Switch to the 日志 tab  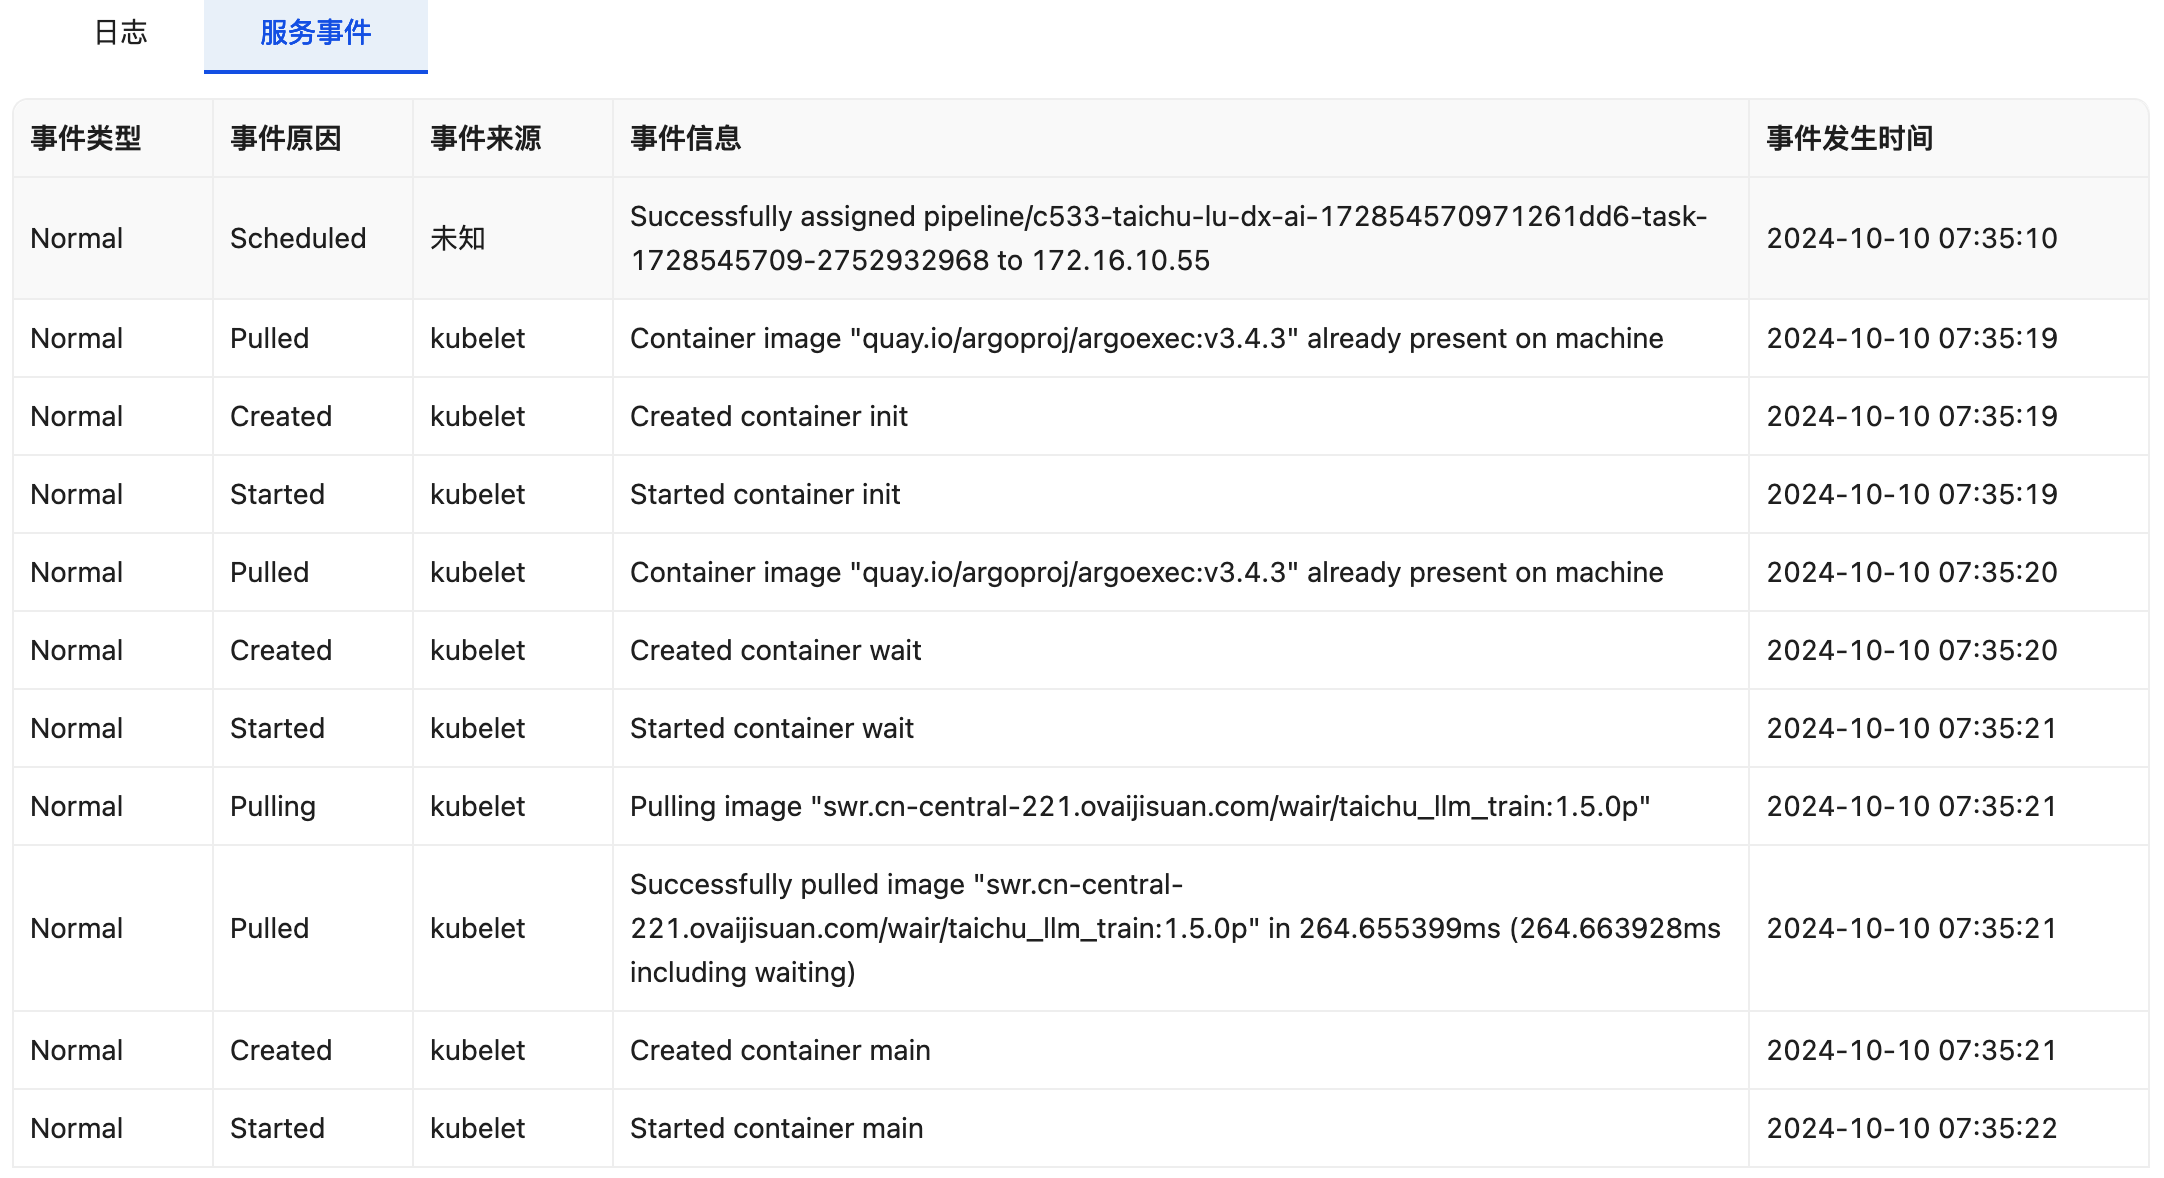(x=120, y=33)
